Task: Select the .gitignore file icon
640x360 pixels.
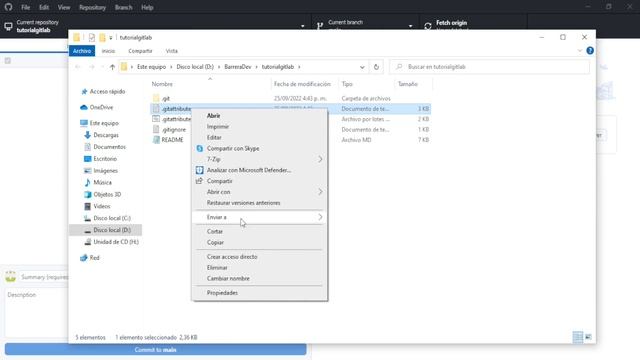Action: [x=156, y=129]
